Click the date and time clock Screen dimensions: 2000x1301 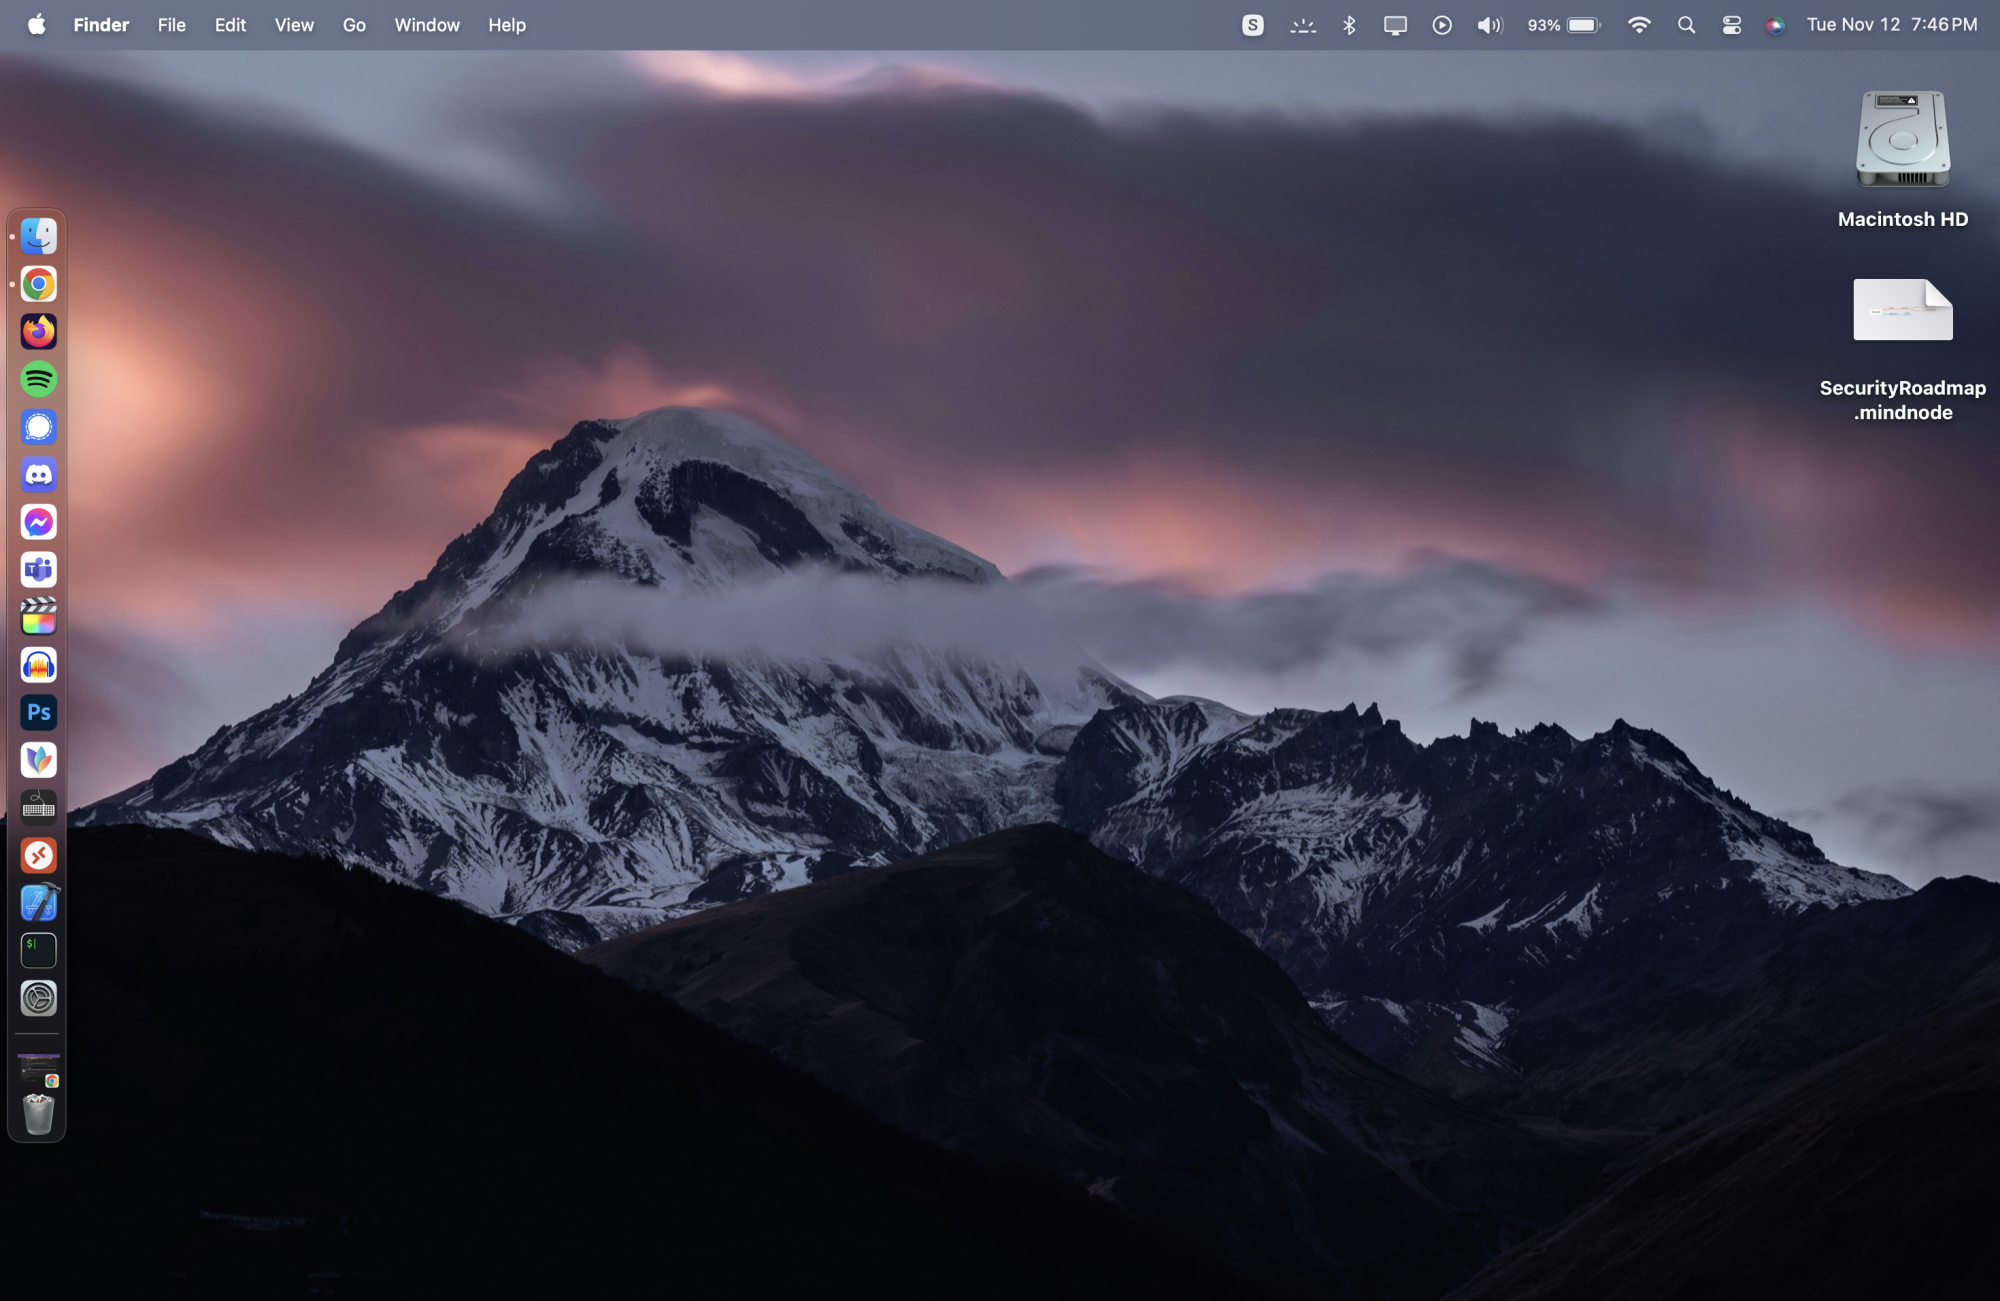tap(1891, 25)
